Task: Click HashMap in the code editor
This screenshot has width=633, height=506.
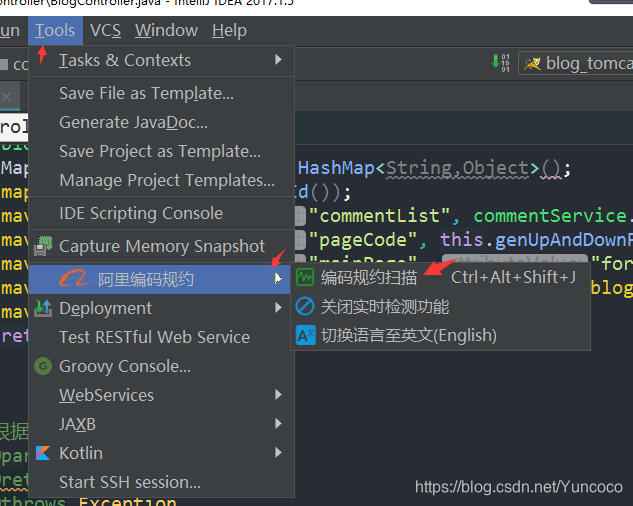Action: pyautogui.click(x=336, y=168)
